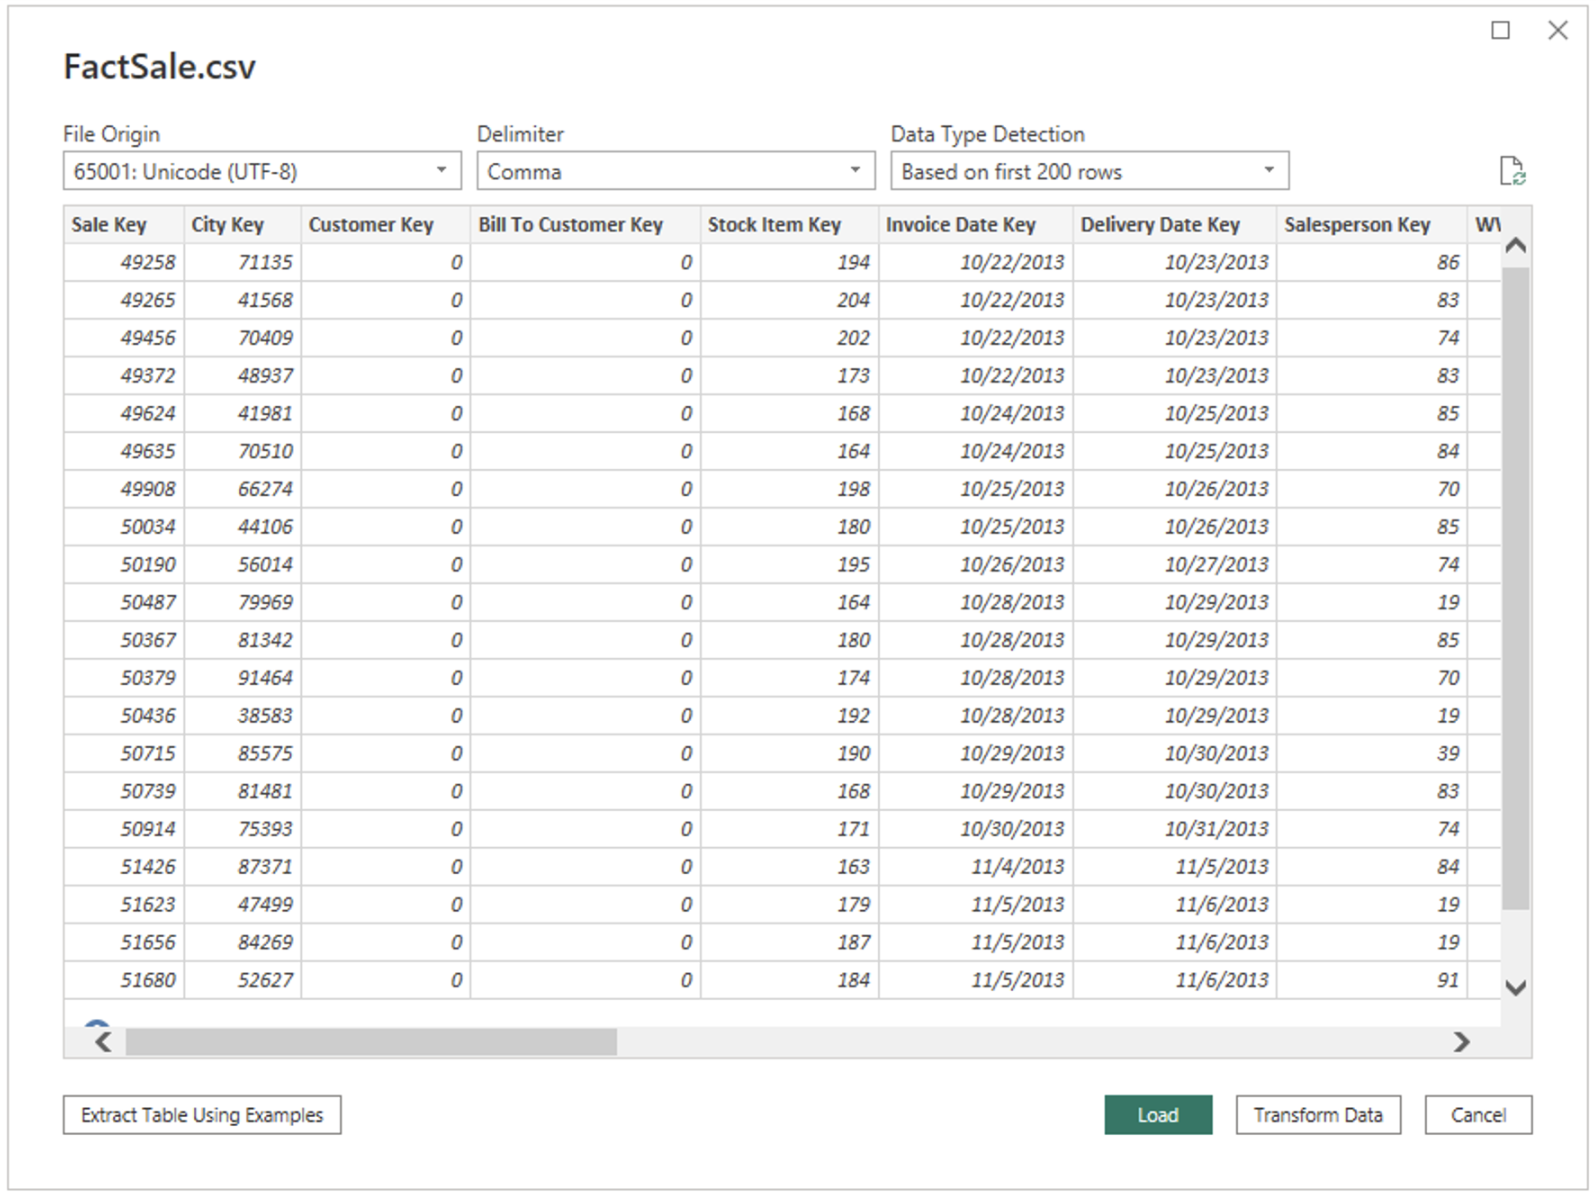The height and width of the screenshot is (1196, 1596).
Task: Click City Key cell 38583
Action: pos(243,716)
